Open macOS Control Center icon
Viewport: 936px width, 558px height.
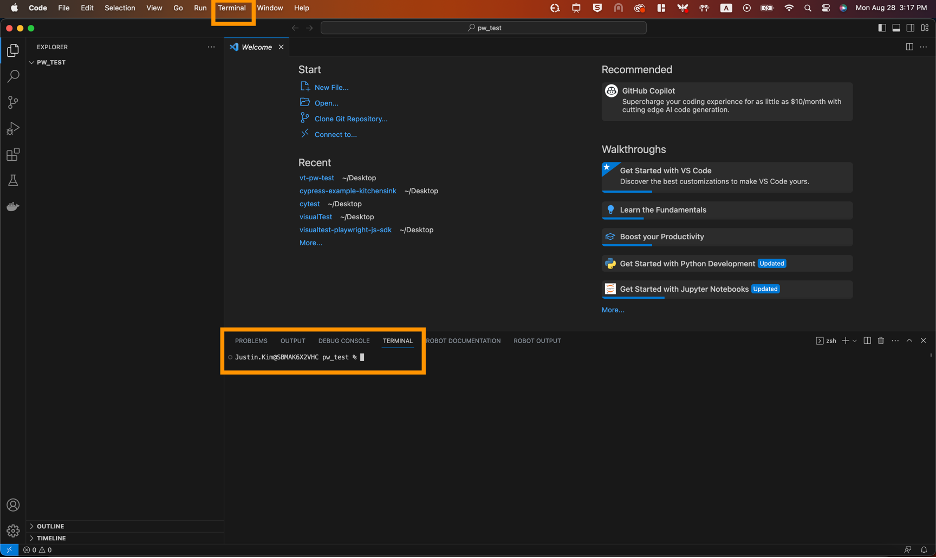[x=826, y=8]
